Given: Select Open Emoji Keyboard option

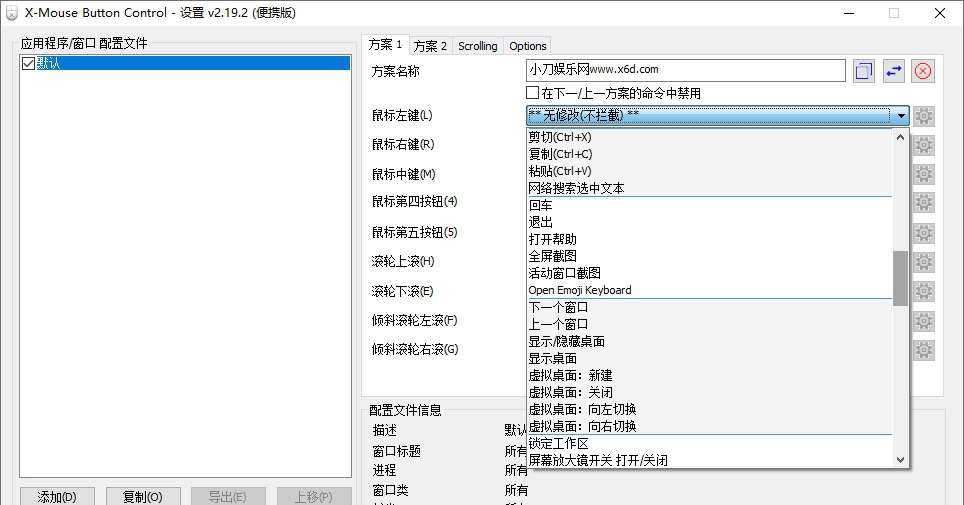Looking at the screenshot, I should click(x=709, y=290).
